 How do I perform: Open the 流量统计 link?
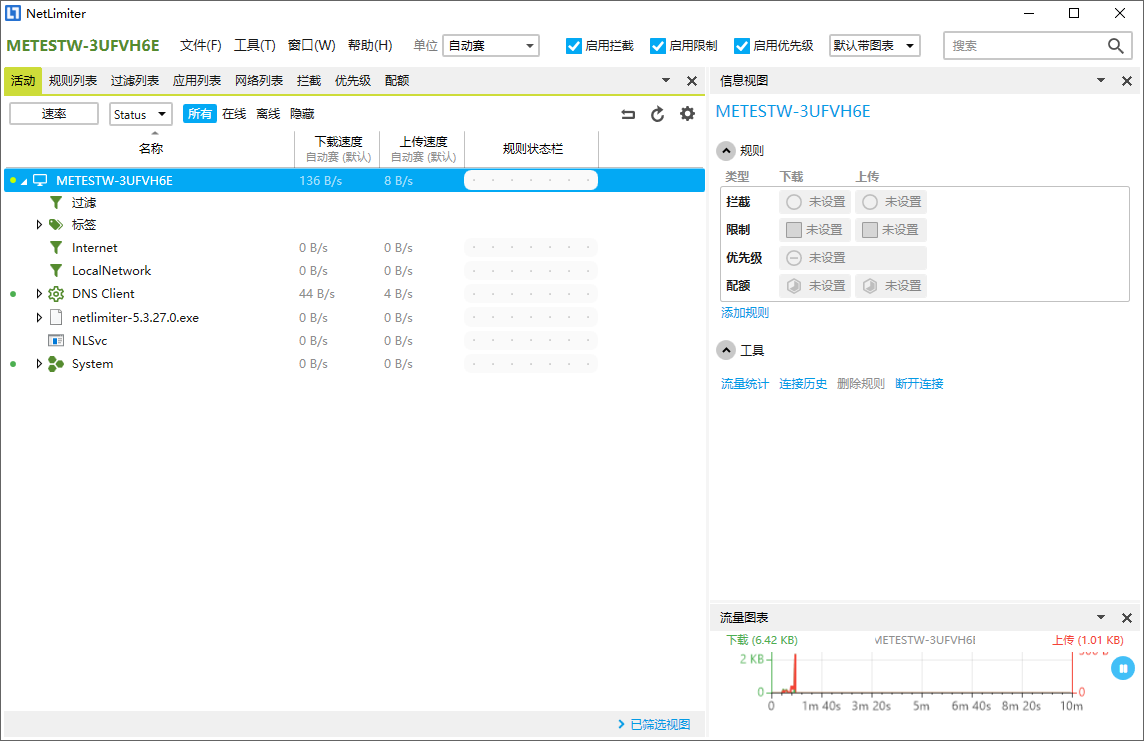[x=745, y=384]
